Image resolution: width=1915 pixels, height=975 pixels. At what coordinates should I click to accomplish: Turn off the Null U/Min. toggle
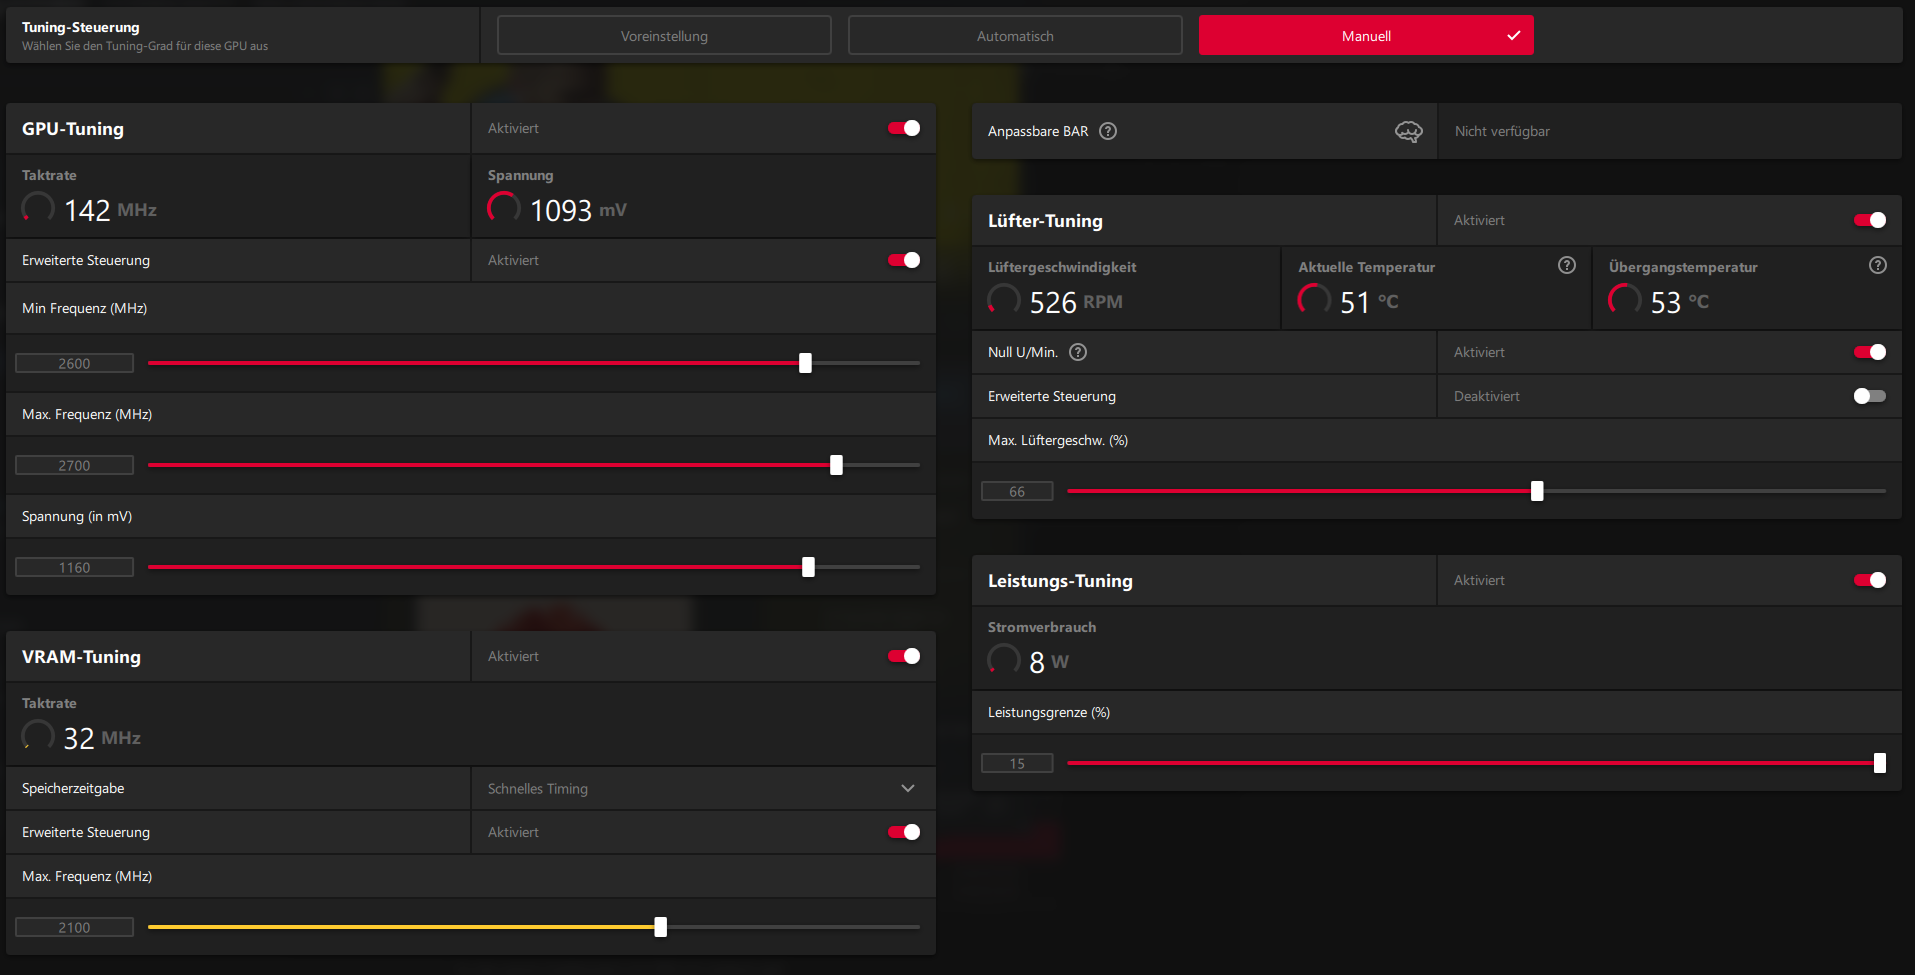pos(1870,352)
